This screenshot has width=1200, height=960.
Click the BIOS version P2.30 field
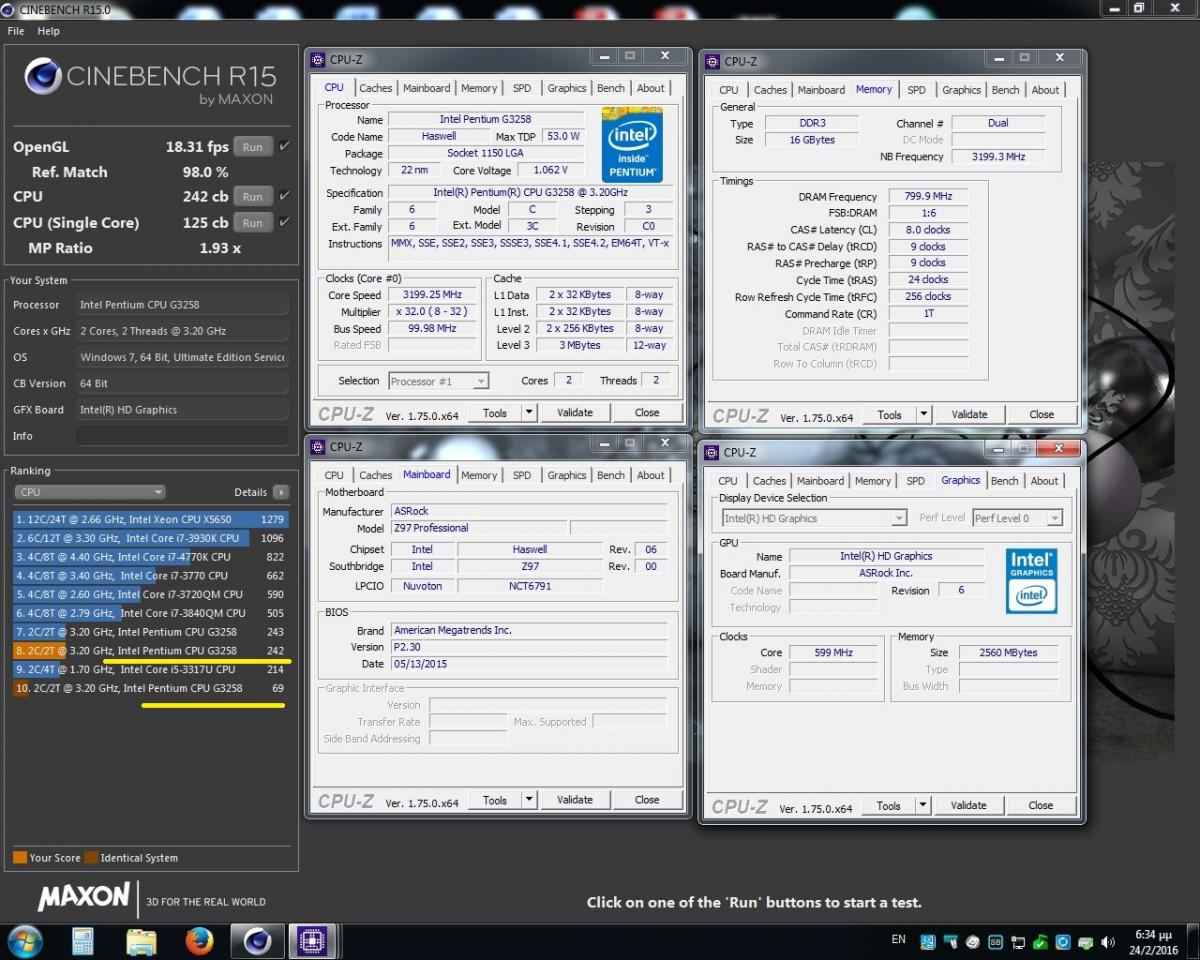click(x=529, y=647)
